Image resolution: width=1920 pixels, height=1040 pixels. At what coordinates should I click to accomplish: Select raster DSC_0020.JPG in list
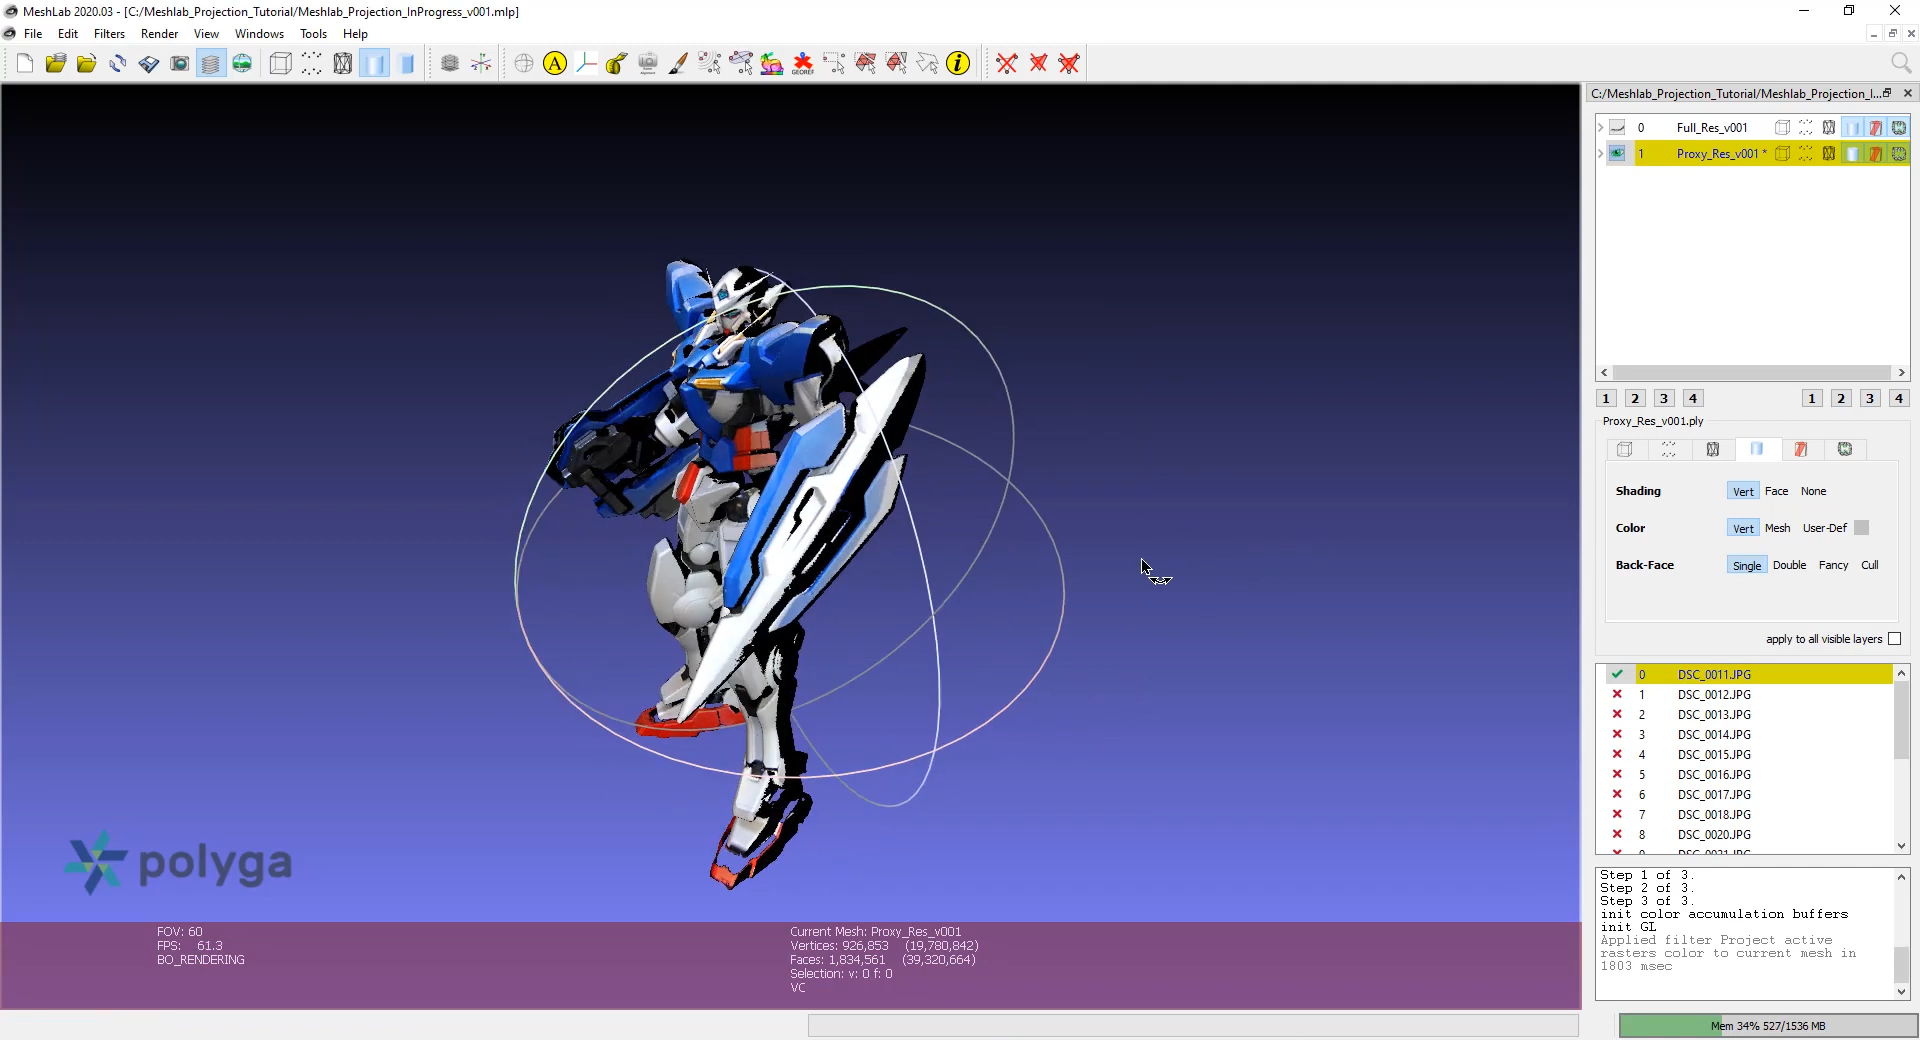click(x=1714, y=835)
